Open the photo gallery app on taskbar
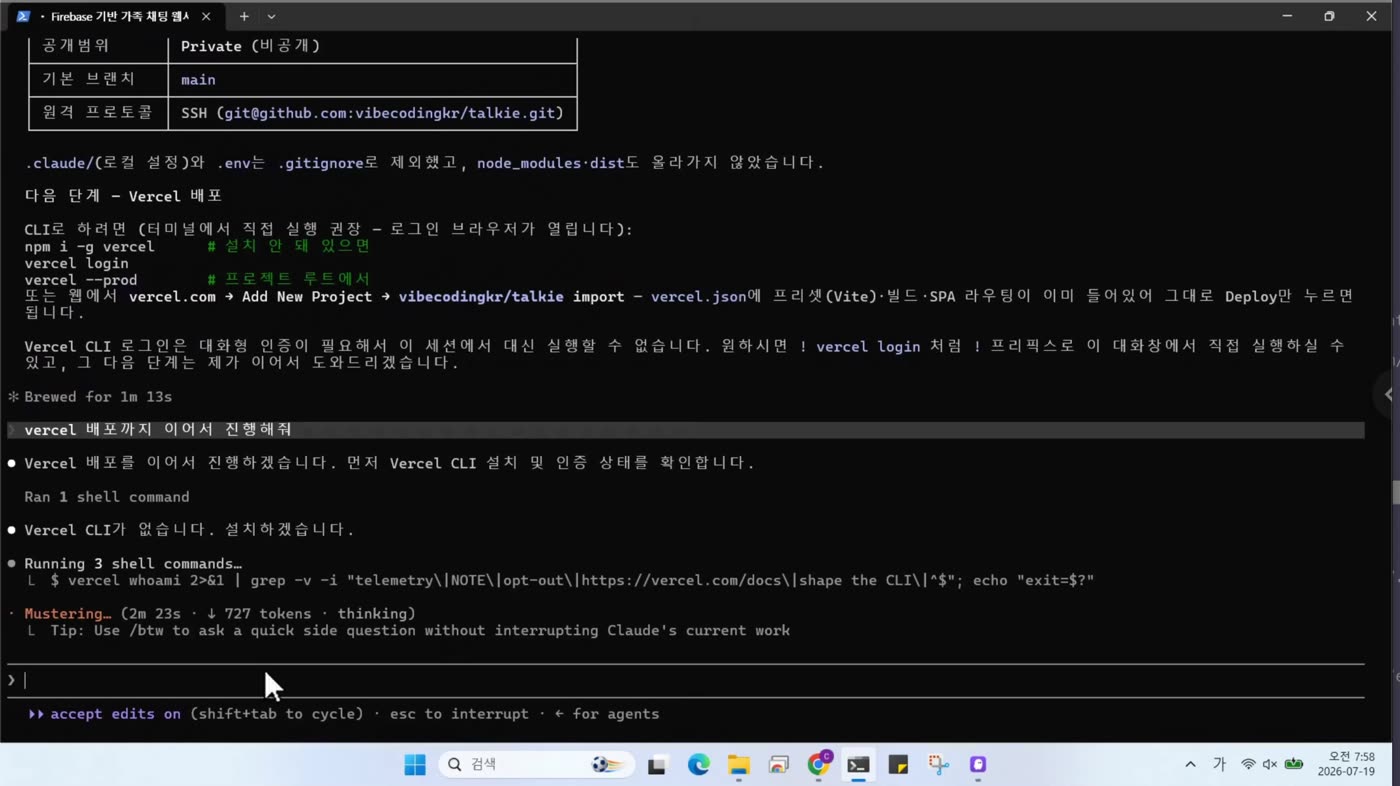Image resolution: width=1400 pixels, height=786 pixels. click(778, 765)
